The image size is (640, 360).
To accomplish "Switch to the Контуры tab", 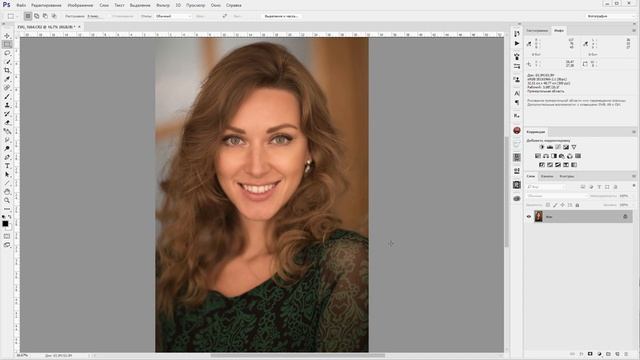I will [567, 176].
